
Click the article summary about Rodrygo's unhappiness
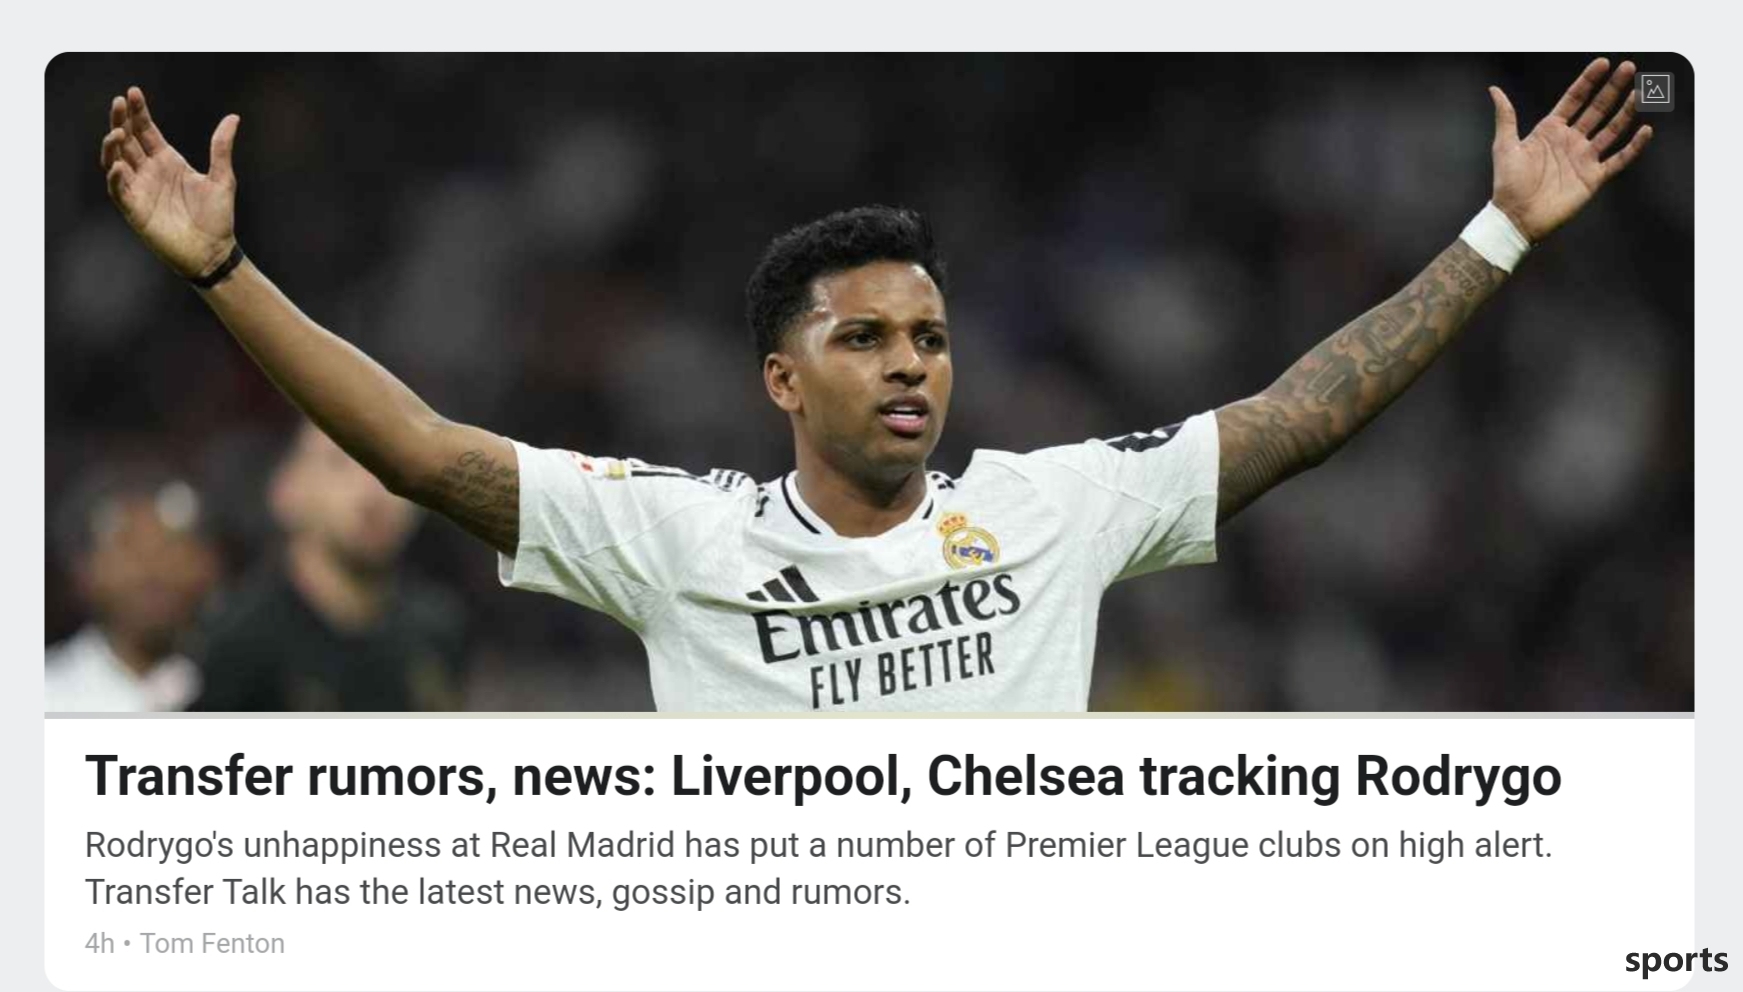[818, 868]
